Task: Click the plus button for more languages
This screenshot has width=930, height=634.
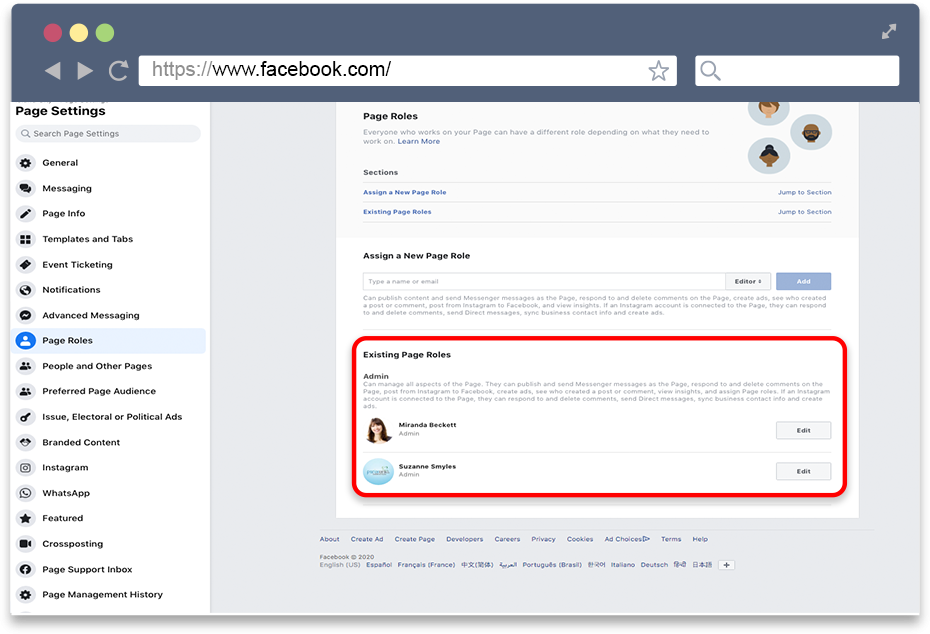Action: point(727,565)
